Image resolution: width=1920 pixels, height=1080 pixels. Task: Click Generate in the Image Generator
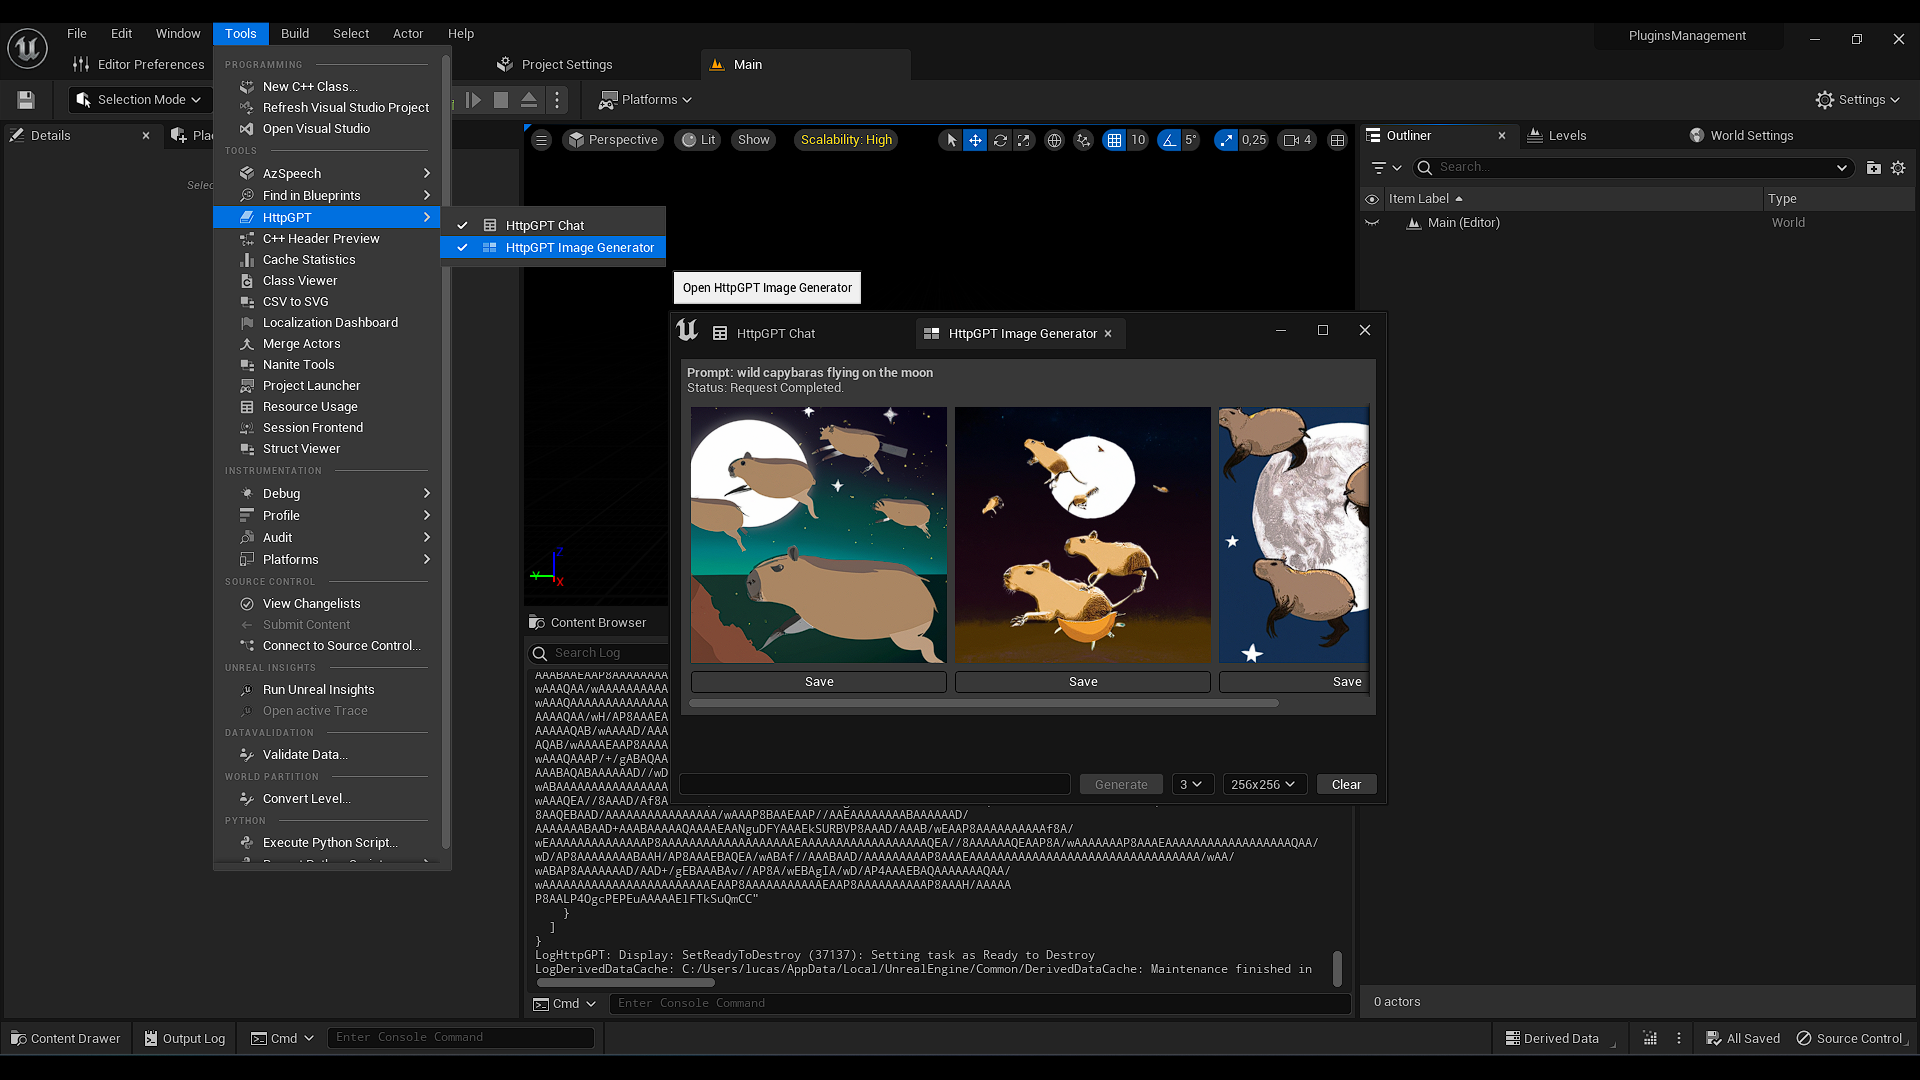coord(1120,784)
